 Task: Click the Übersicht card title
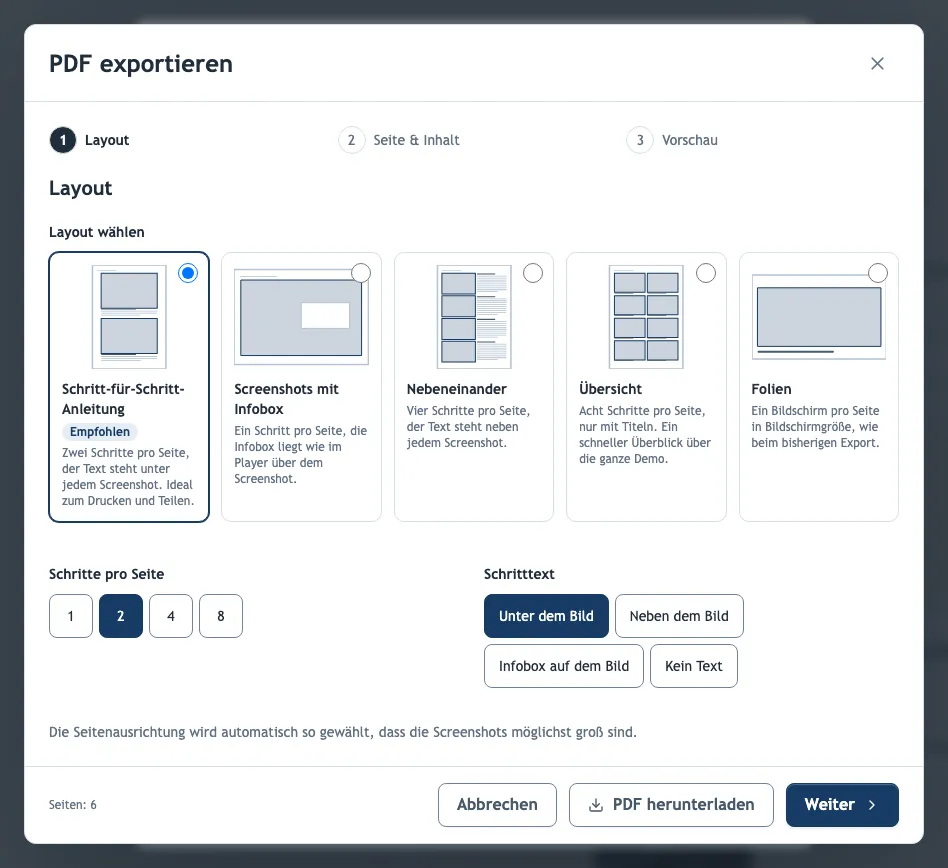(x=610, y=389)
